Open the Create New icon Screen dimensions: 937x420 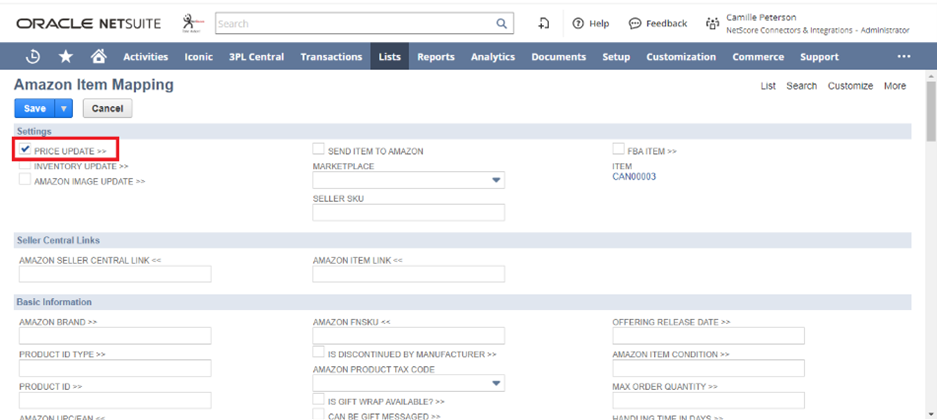(x=543, y=24)
